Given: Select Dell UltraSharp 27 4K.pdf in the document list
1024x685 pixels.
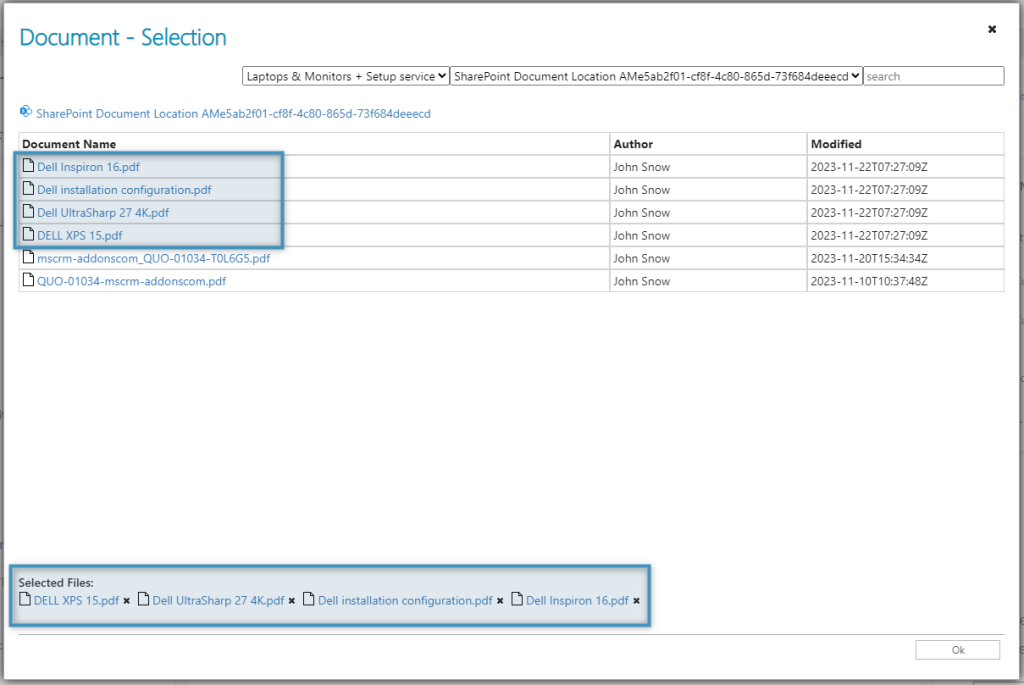Looking at the screenshot, I should click(x=103, y=213).
